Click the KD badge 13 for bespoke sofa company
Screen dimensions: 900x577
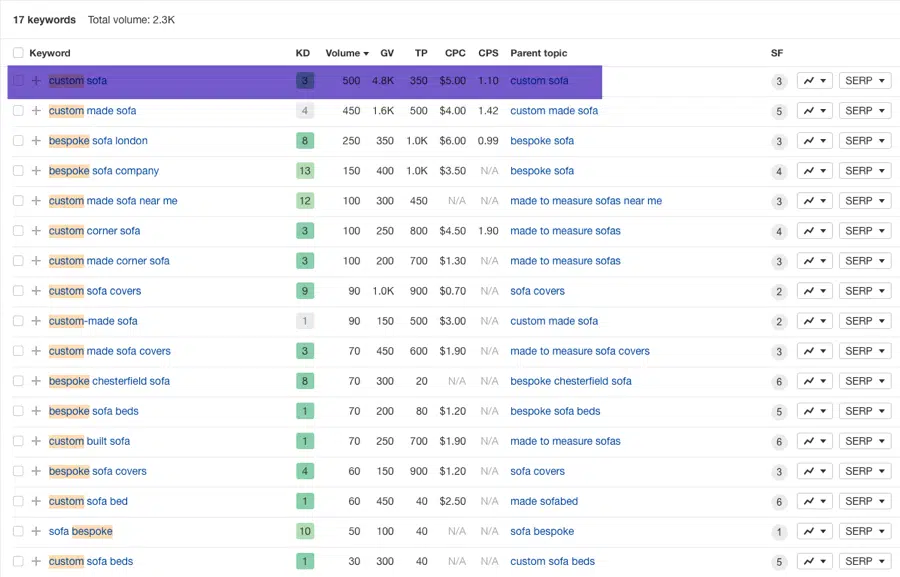[x=305, y=171]
